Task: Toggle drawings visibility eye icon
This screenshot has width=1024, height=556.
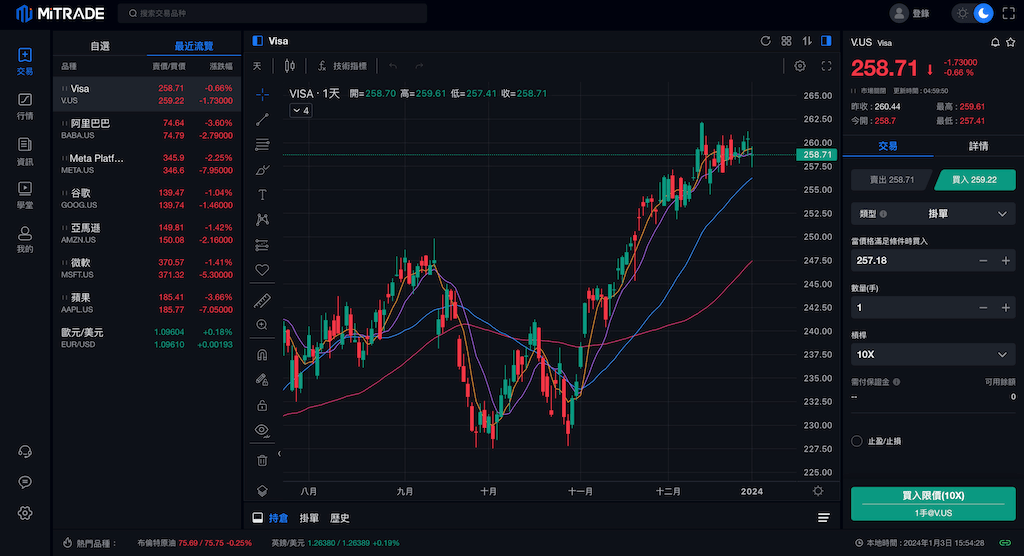Action: pyautogui.click(x=262, y=430)
